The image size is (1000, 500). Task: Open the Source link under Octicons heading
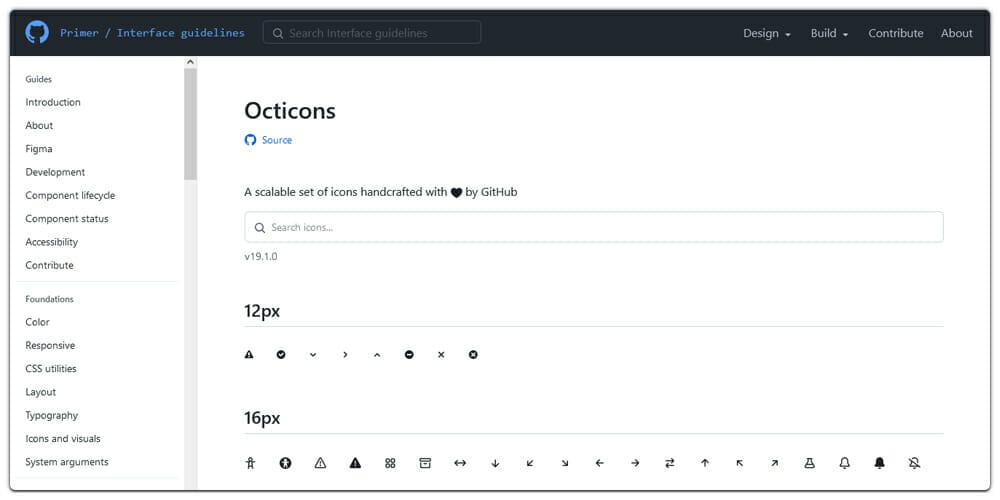276,140
